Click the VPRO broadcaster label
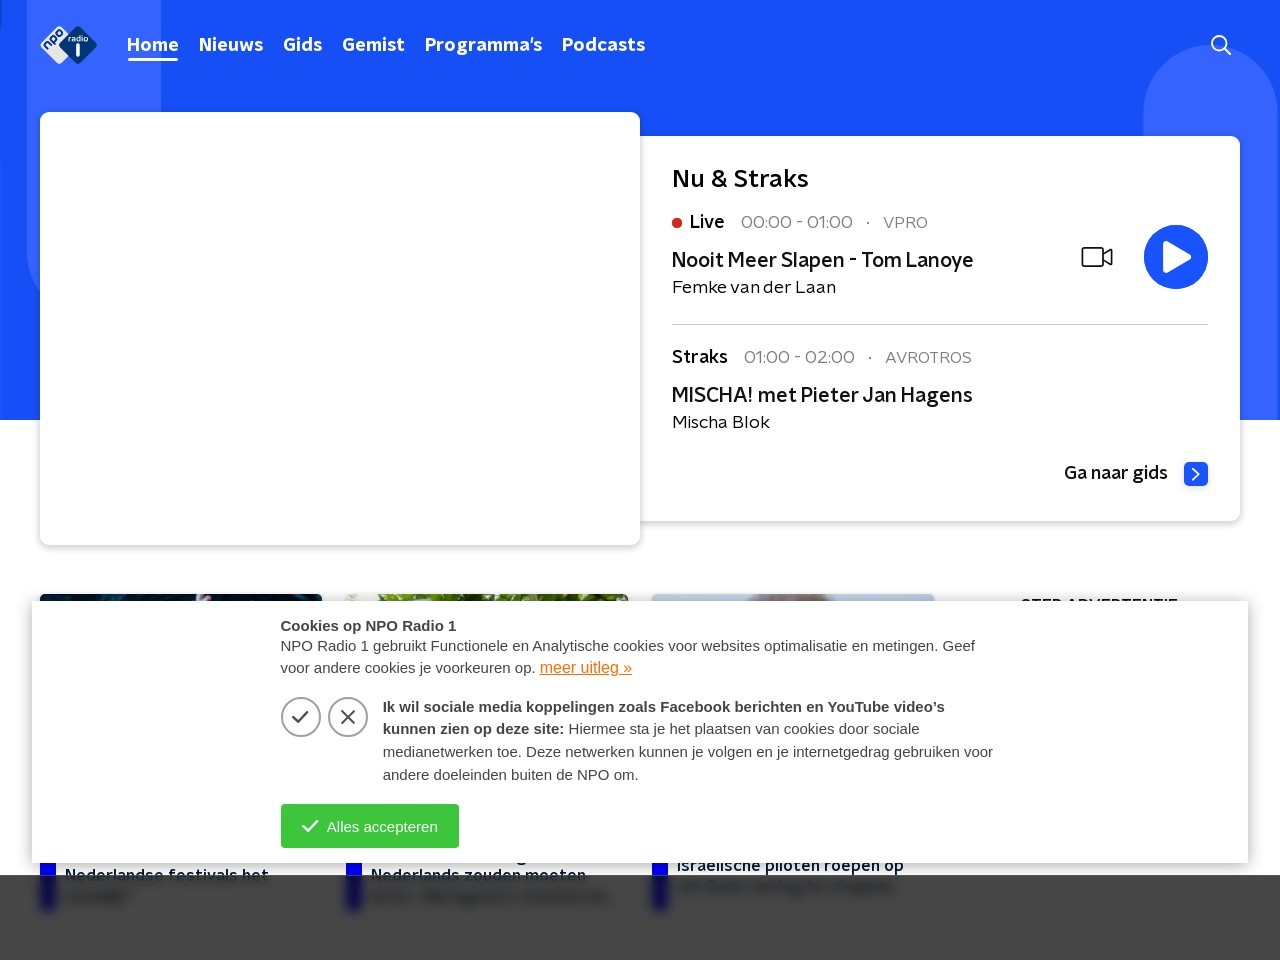 coord(905,223)
